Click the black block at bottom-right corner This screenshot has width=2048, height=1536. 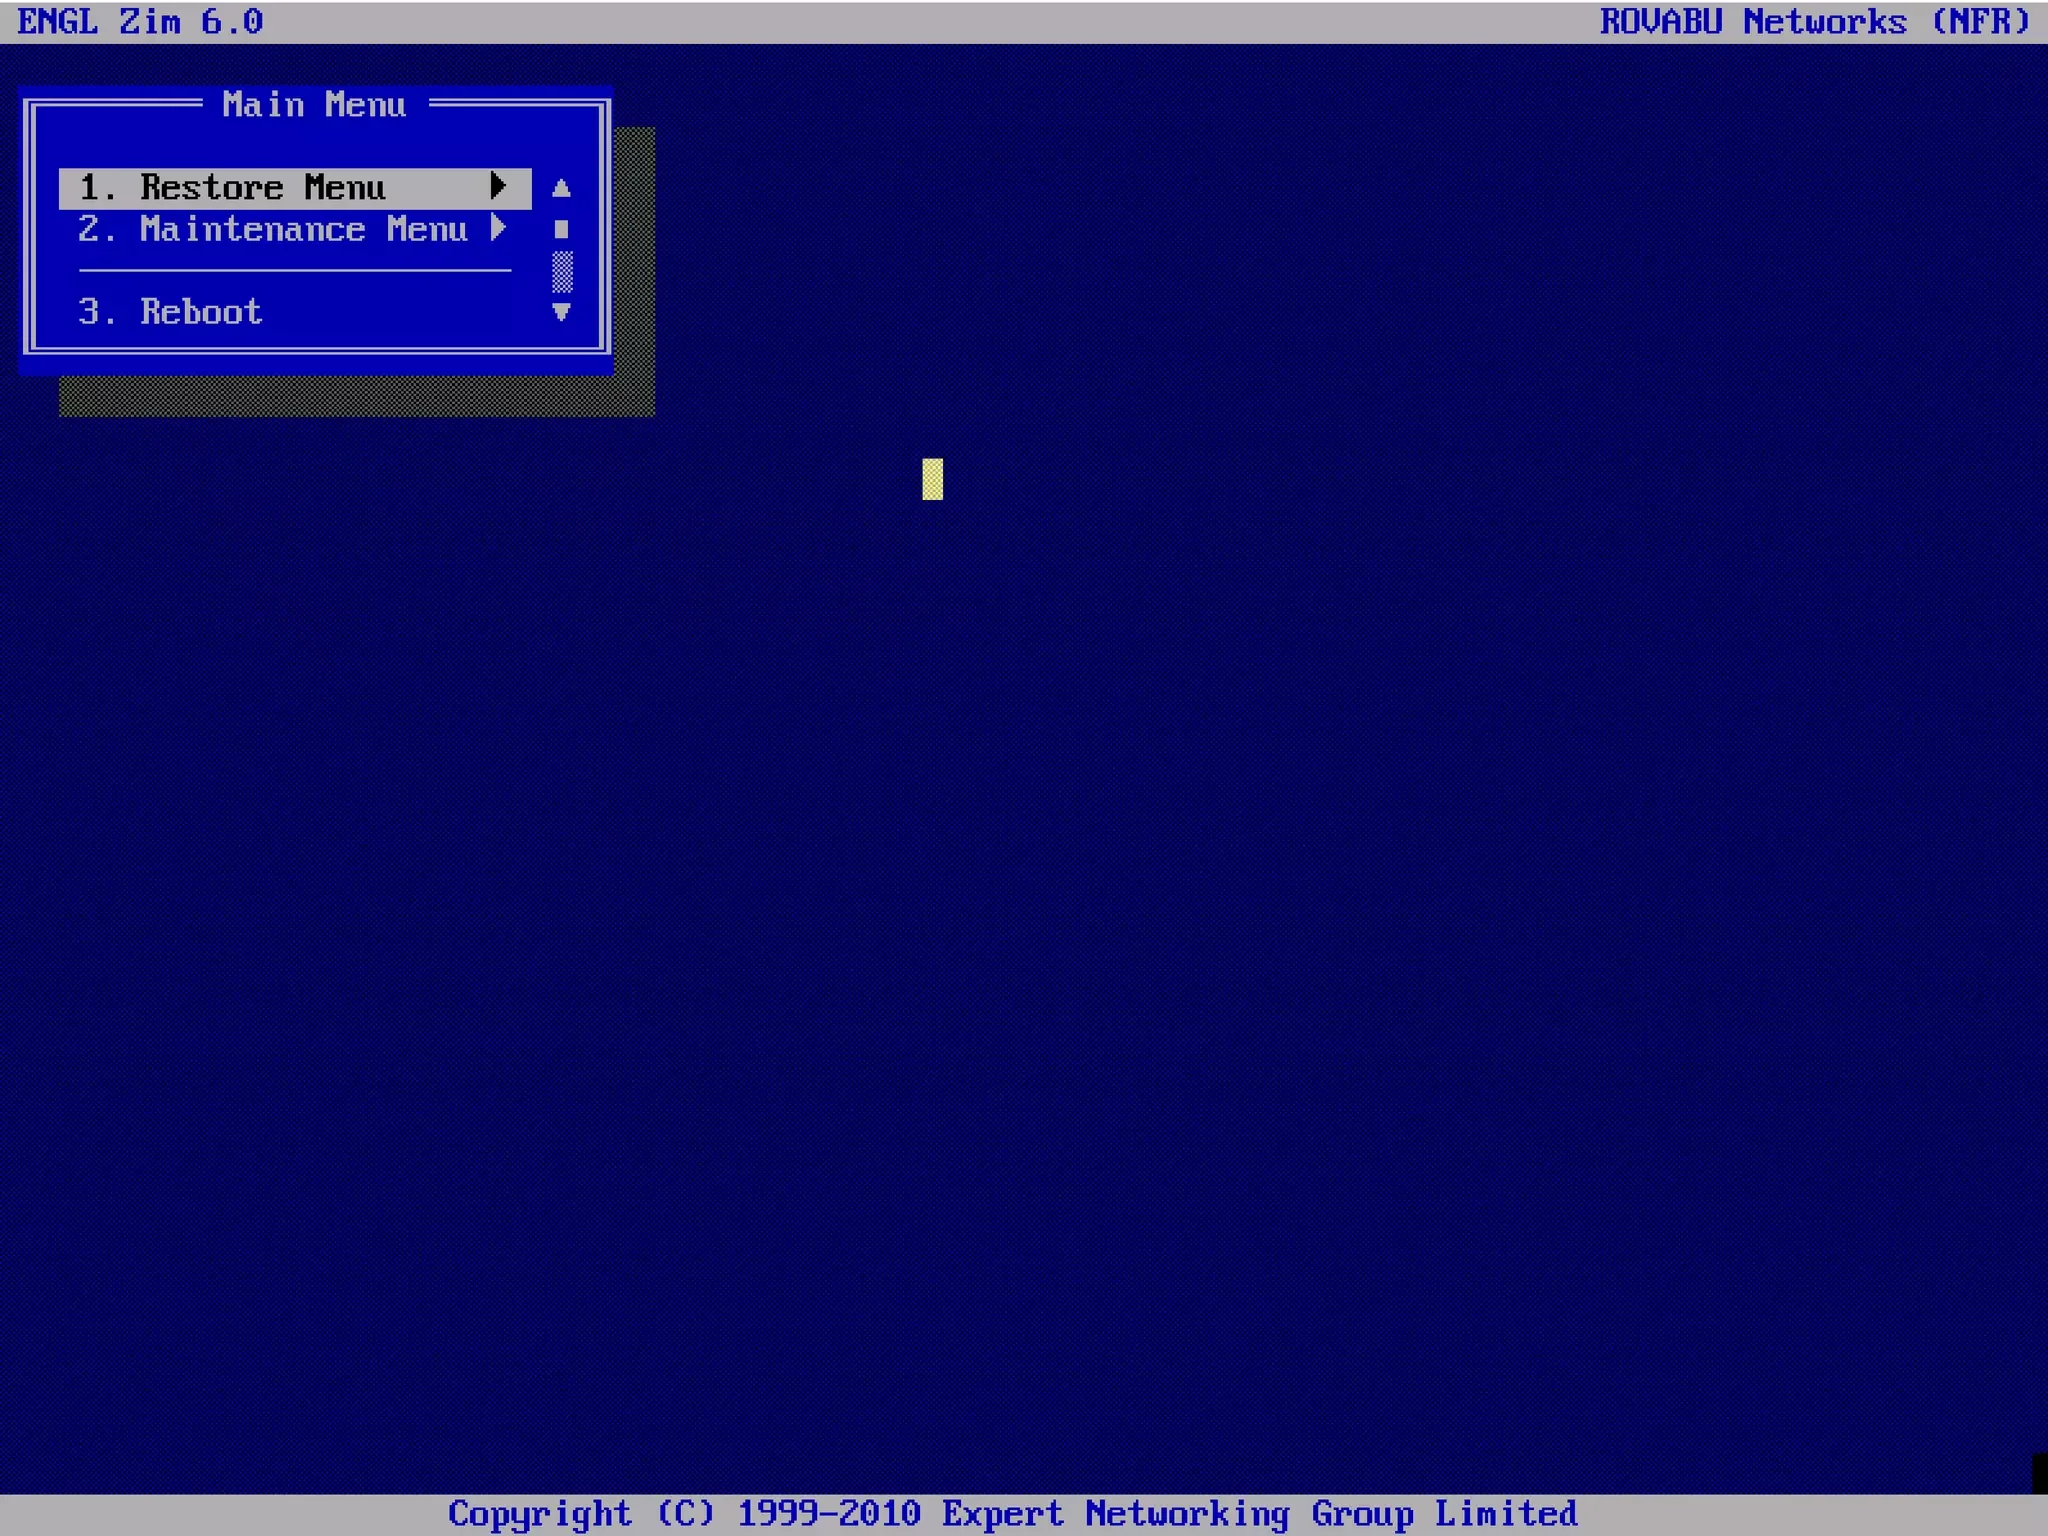tap(2039, 1473)
